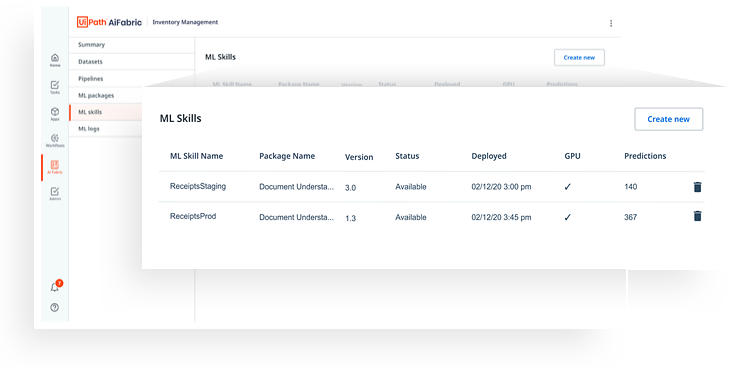Open the Pipelines menu item
The image size is (729, 369).
[132, 79]
